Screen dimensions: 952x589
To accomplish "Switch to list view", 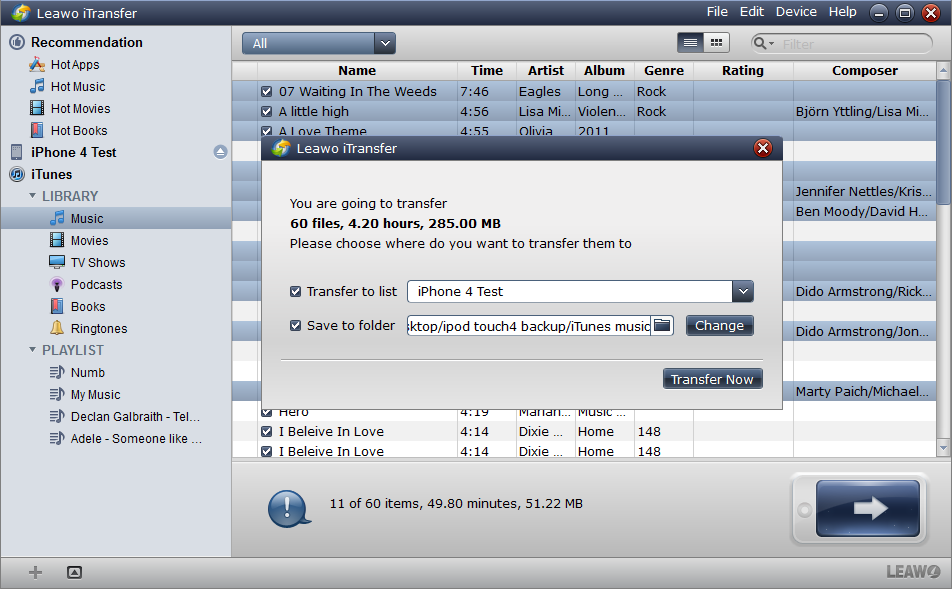I will [x=690, y=43].
